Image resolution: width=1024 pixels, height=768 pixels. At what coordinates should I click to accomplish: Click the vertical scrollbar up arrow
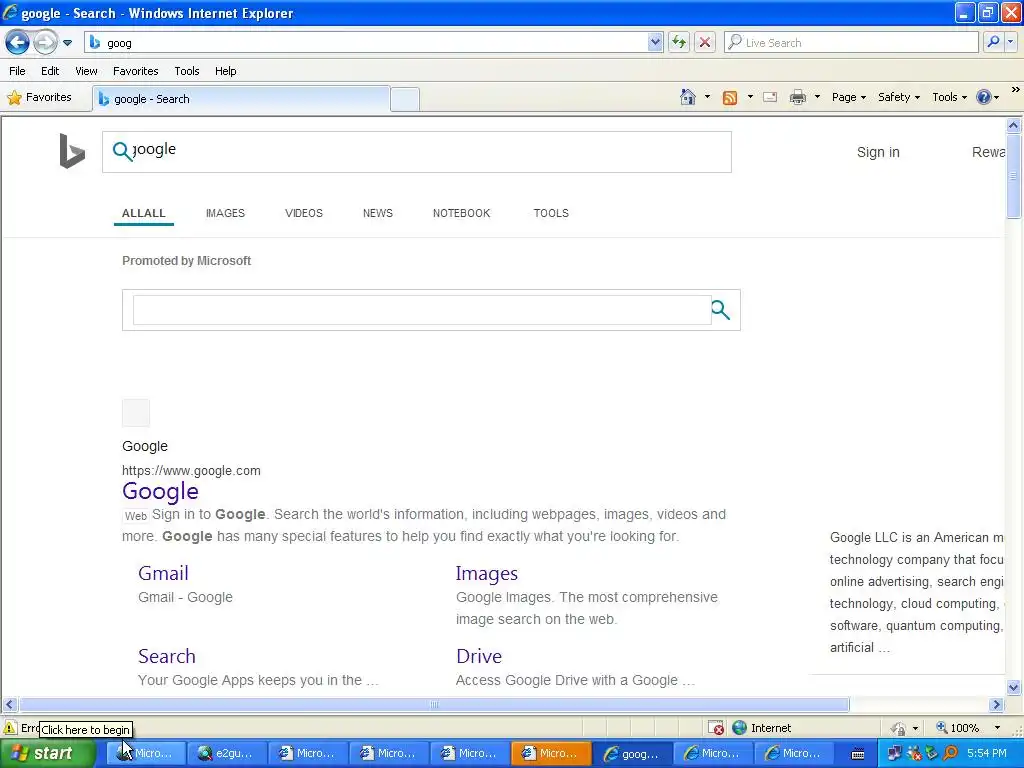tap(1014, 125)
